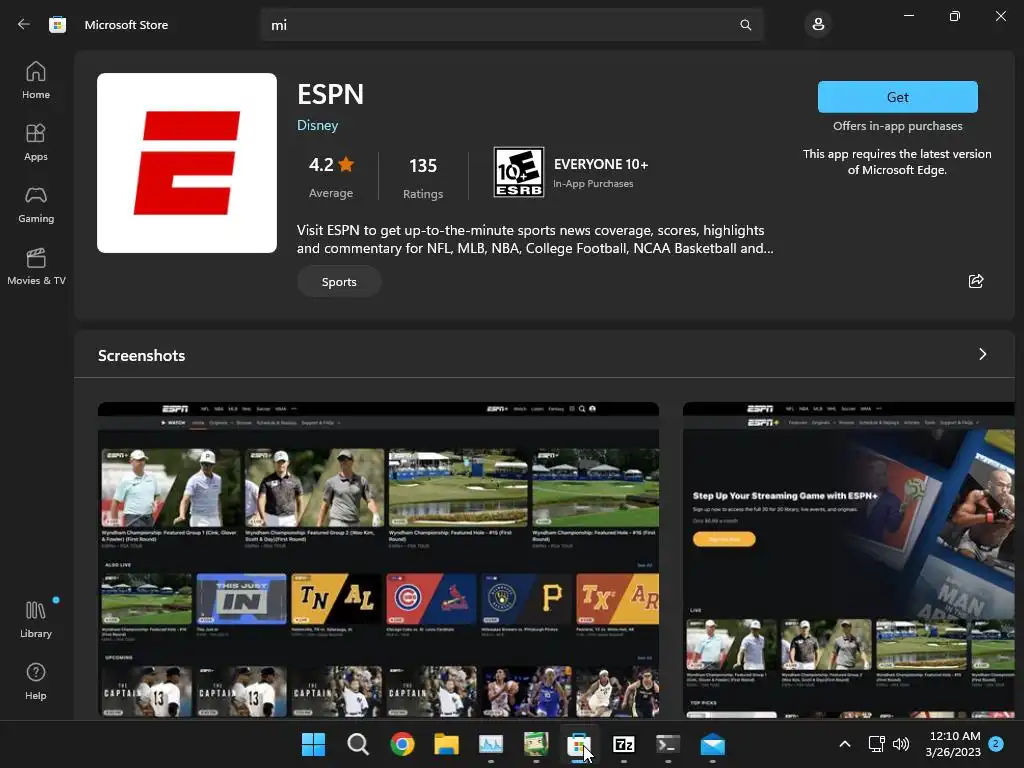Open the user account profile icon
Viewport: 1024px width, 768px height.
point(818,25)
